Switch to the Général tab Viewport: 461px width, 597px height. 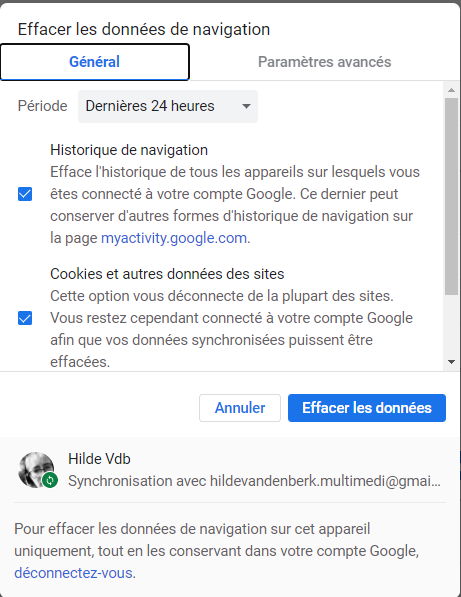point(95,62)
